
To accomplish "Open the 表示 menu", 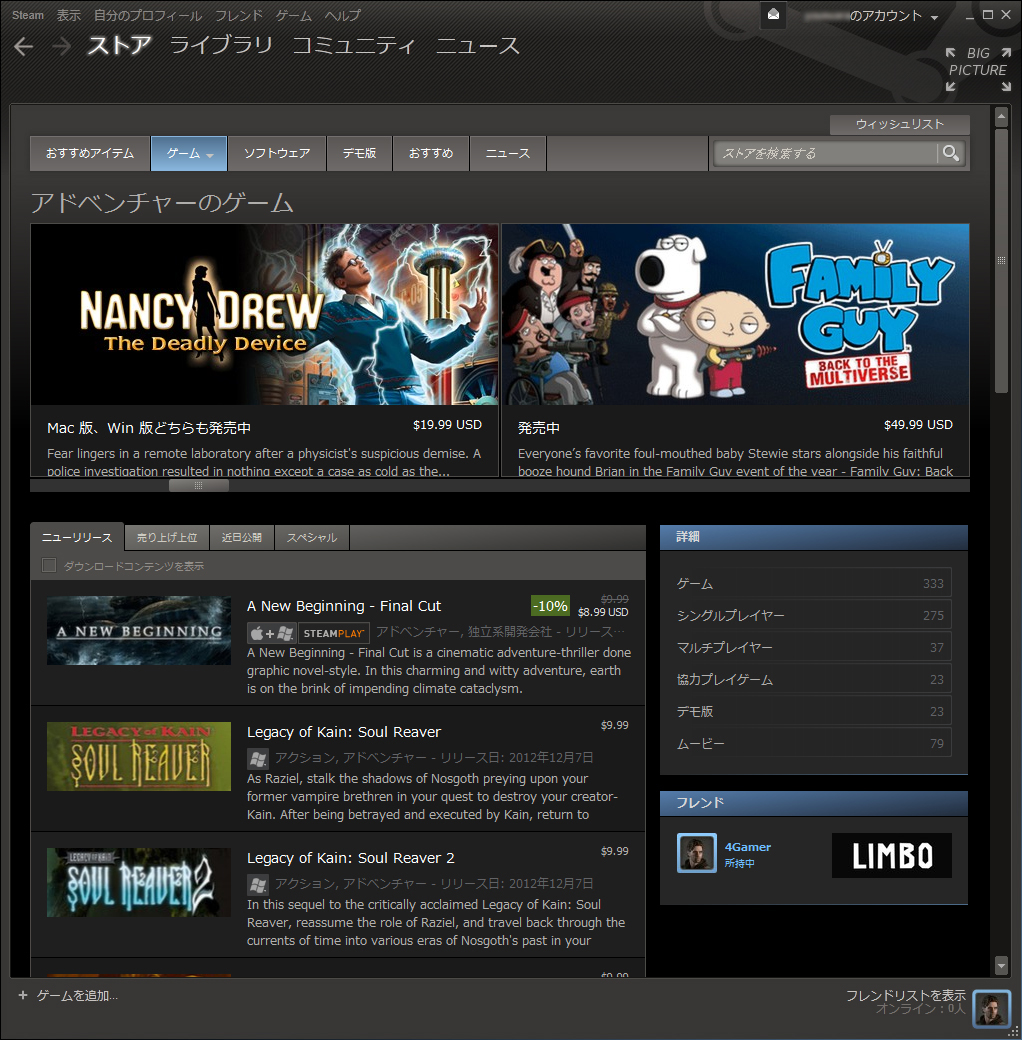I will (x=69, y=15).
